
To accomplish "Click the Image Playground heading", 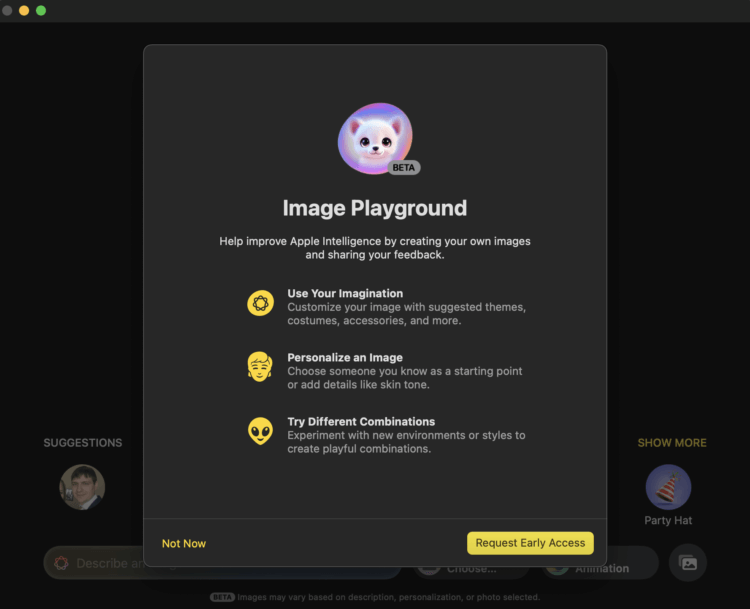I will point(375,208).
